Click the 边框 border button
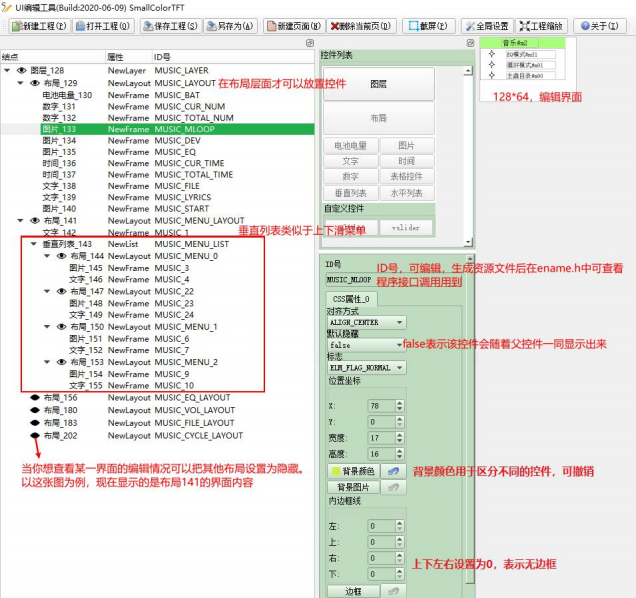636x598 pixels. coord(353,591)
